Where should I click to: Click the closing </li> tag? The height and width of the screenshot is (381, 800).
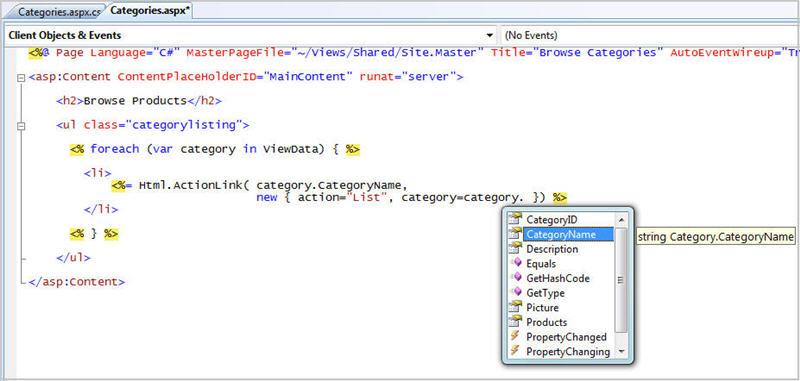tap(101, 209)
